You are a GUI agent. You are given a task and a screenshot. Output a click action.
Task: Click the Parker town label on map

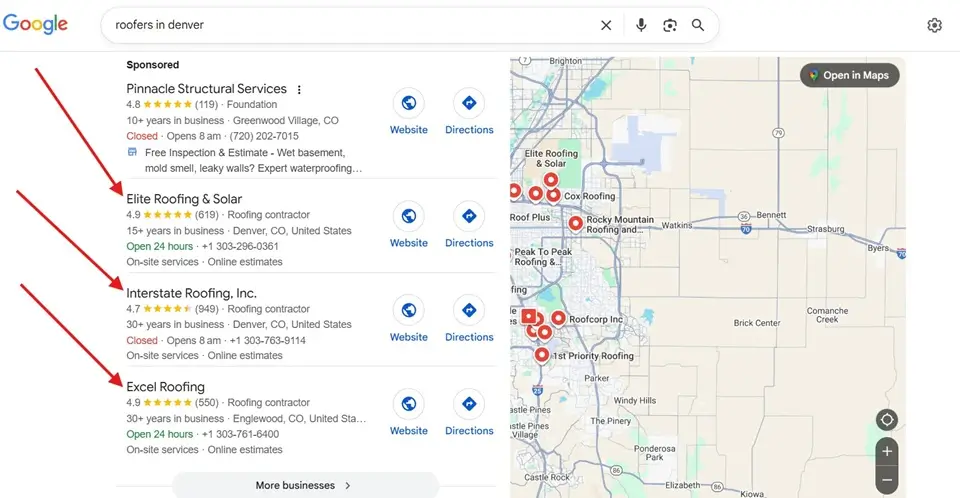coord(596,379)
